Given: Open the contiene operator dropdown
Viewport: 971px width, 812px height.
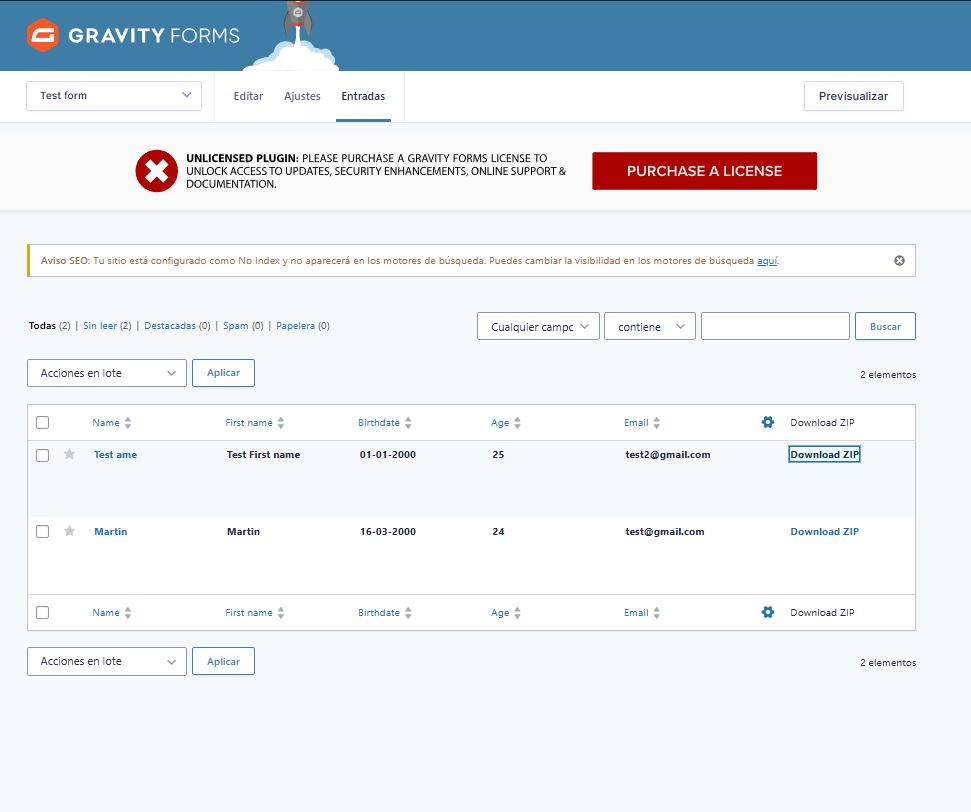Looking at the screenshot, I should 650,326.
